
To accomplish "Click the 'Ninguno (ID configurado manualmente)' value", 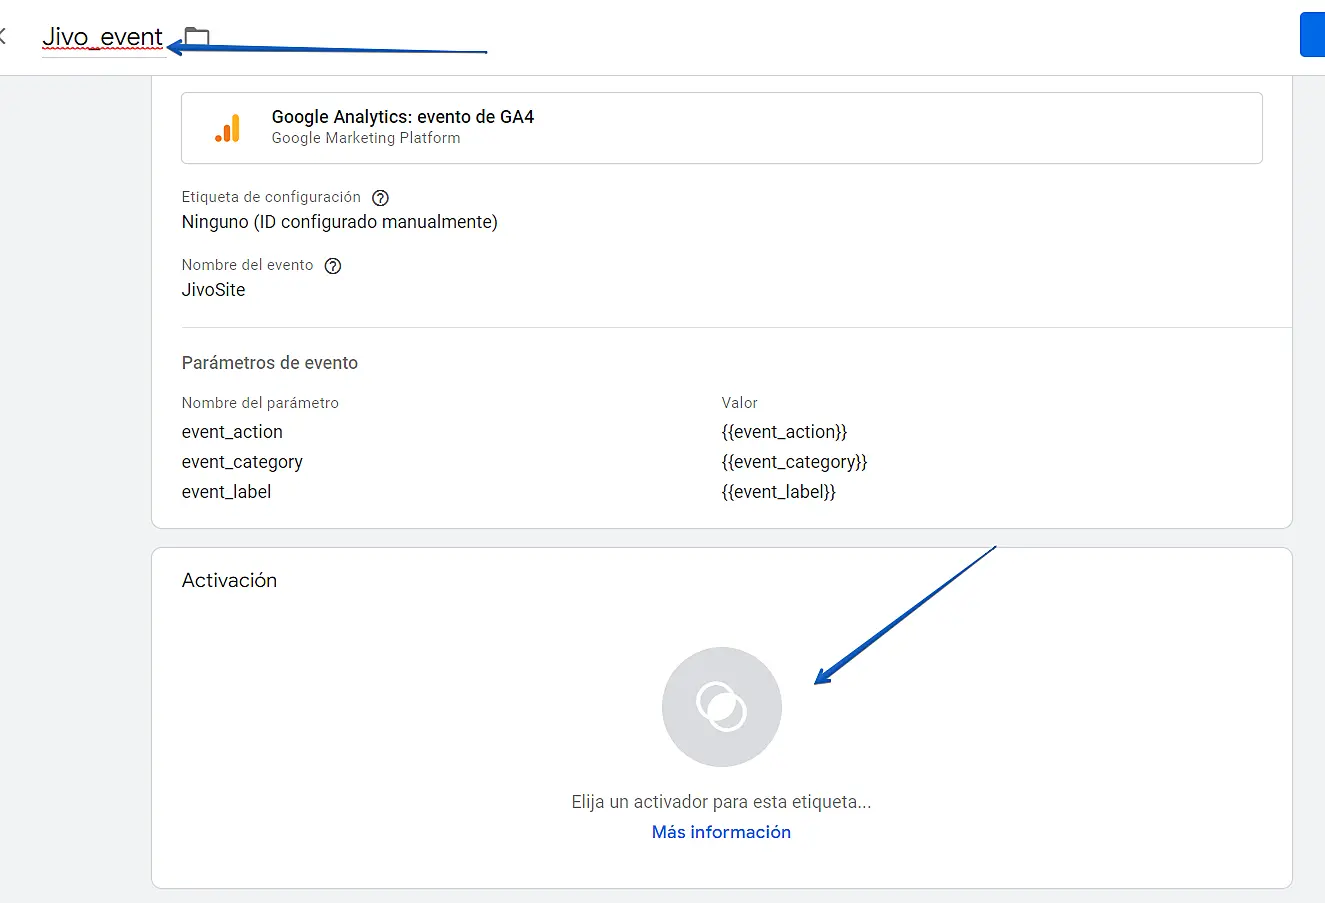I will 339,222.
